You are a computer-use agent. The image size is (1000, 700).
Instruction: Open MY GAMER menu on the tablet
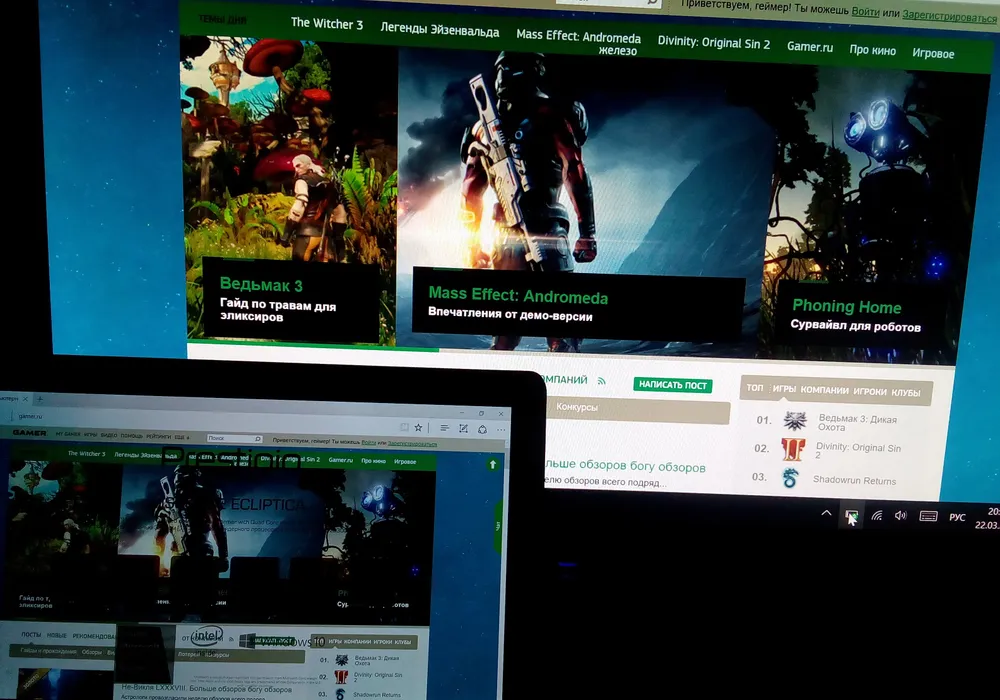point(68,434)
